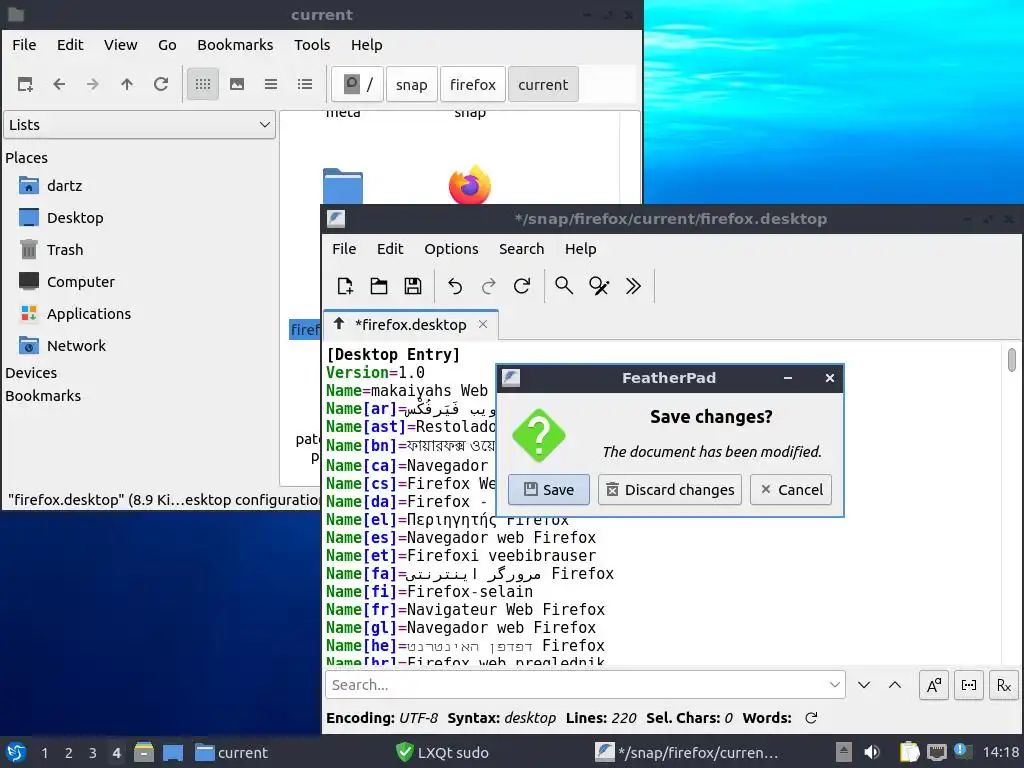The width and height of the screenshot is (1024, 768).
Task: Close the *firefox.desktop tab
Action: [483, 324]
